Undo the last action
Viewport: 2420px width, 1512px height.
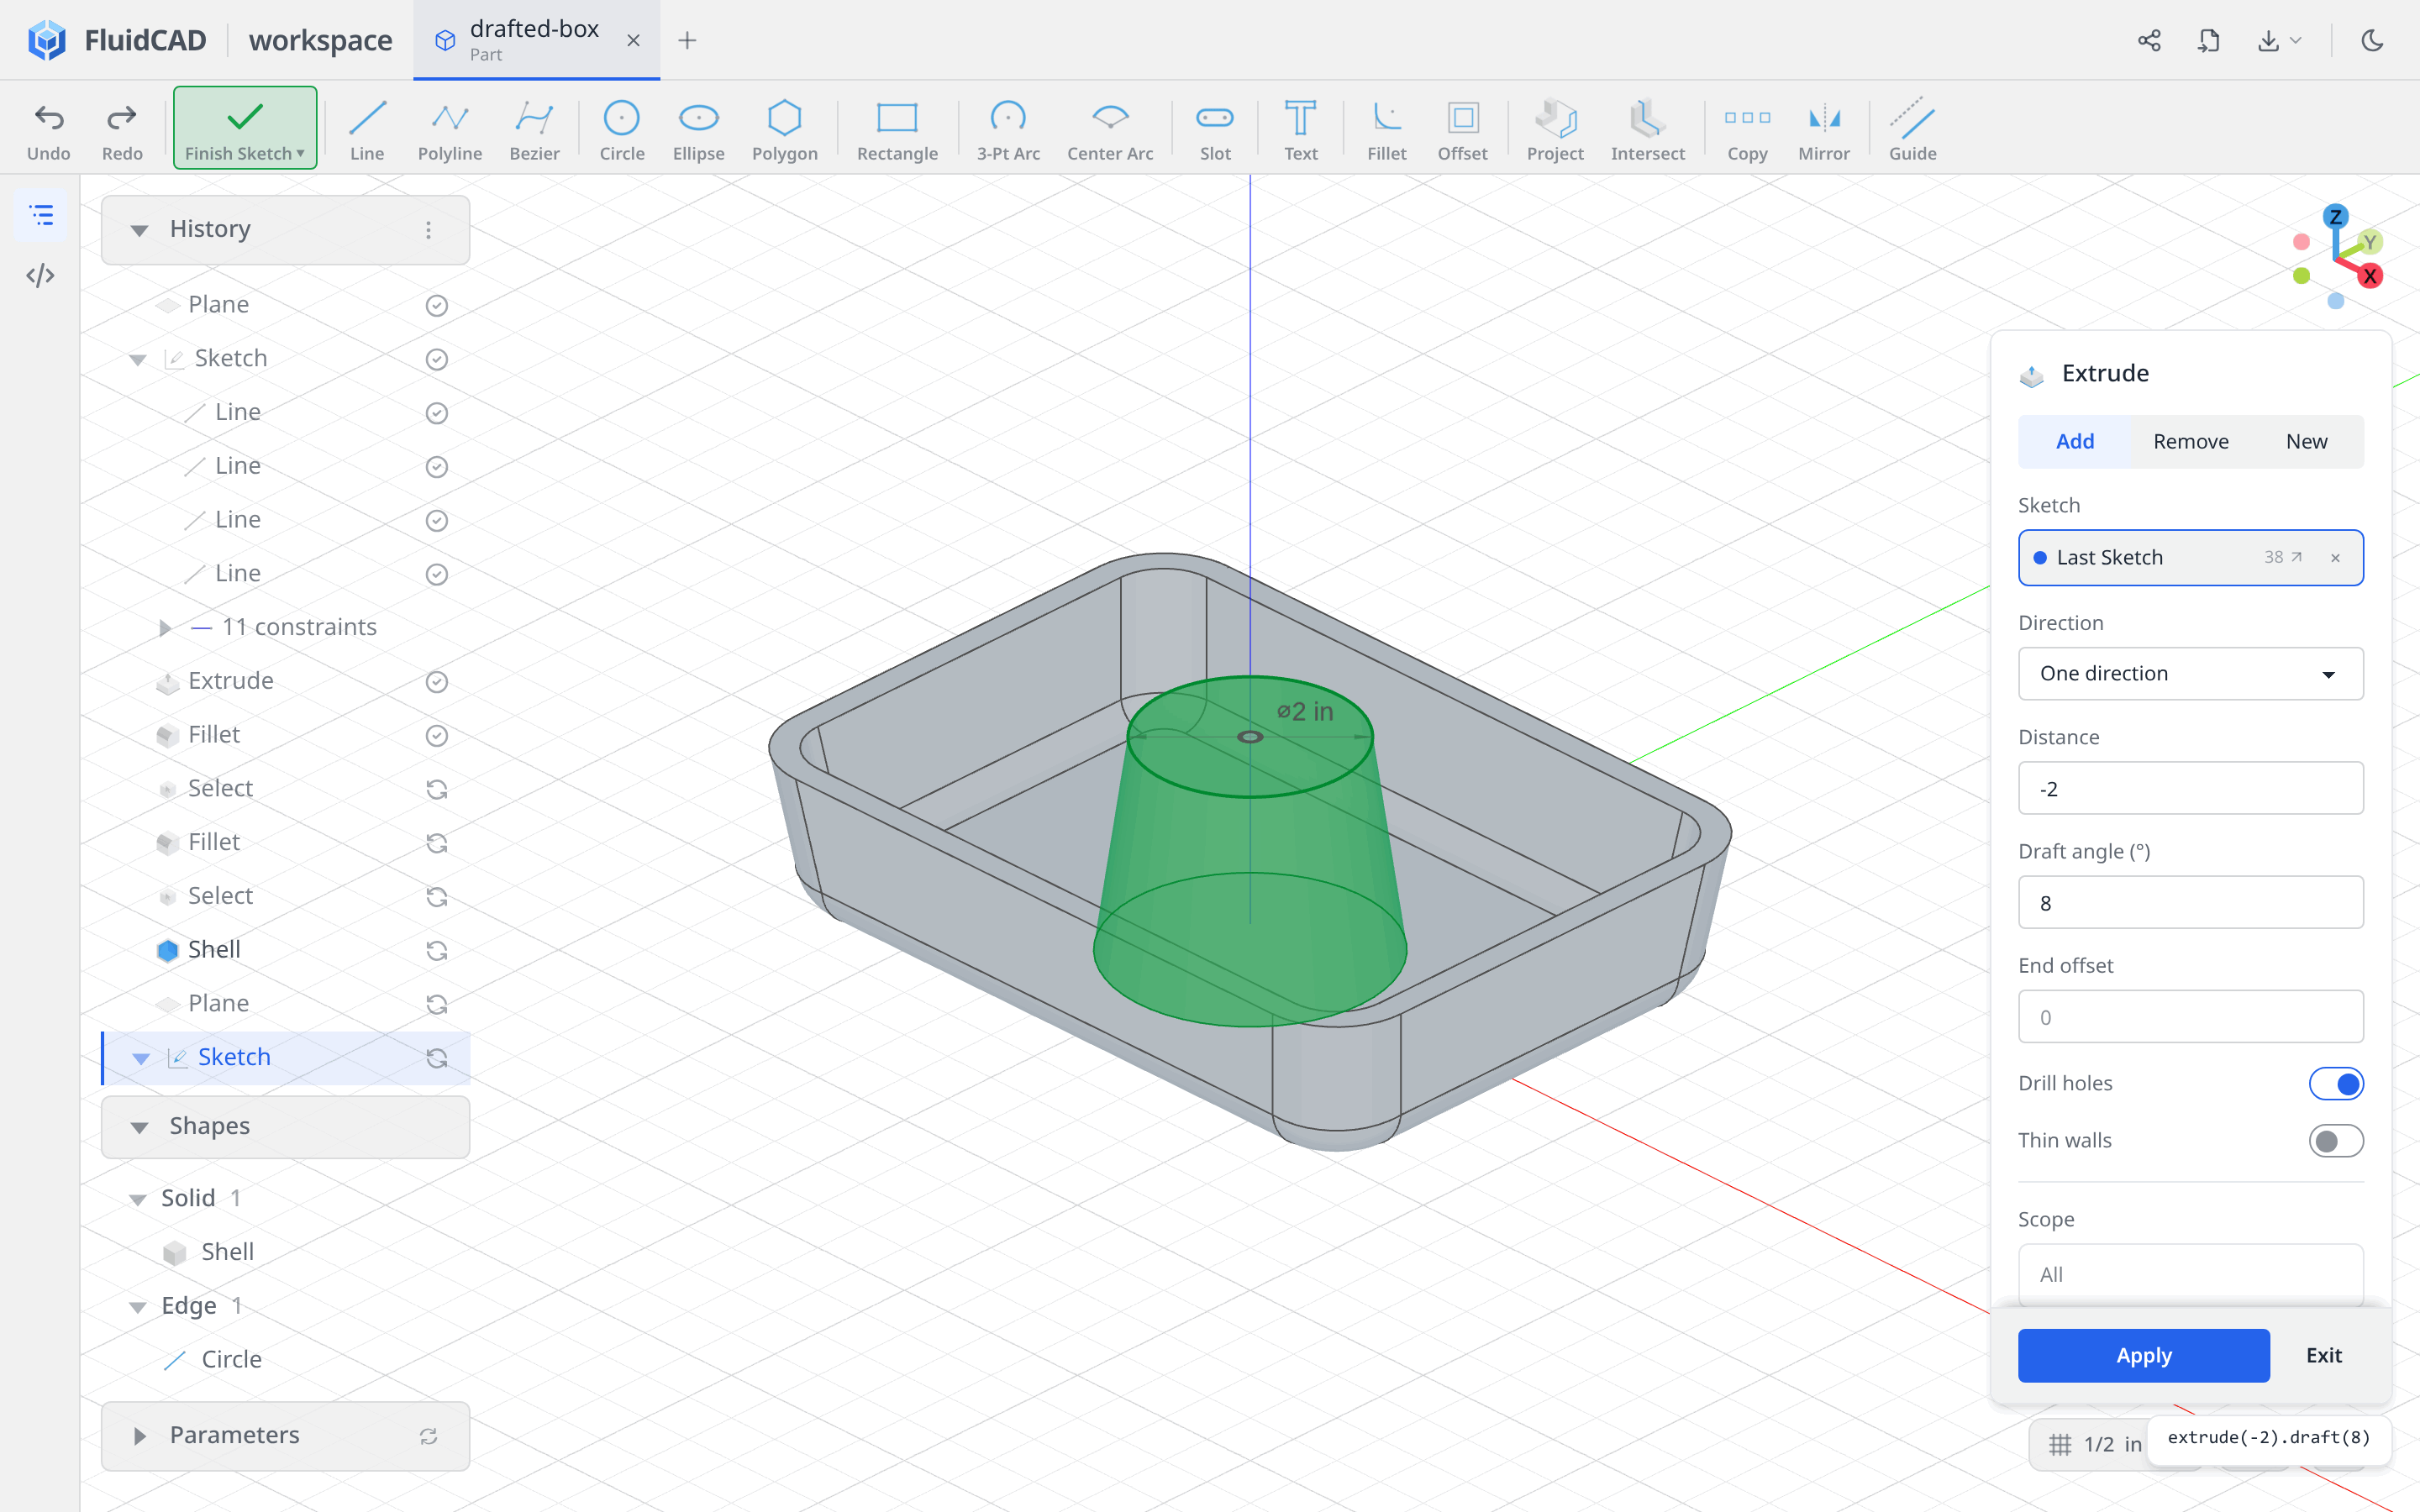(x=49, y=130)
